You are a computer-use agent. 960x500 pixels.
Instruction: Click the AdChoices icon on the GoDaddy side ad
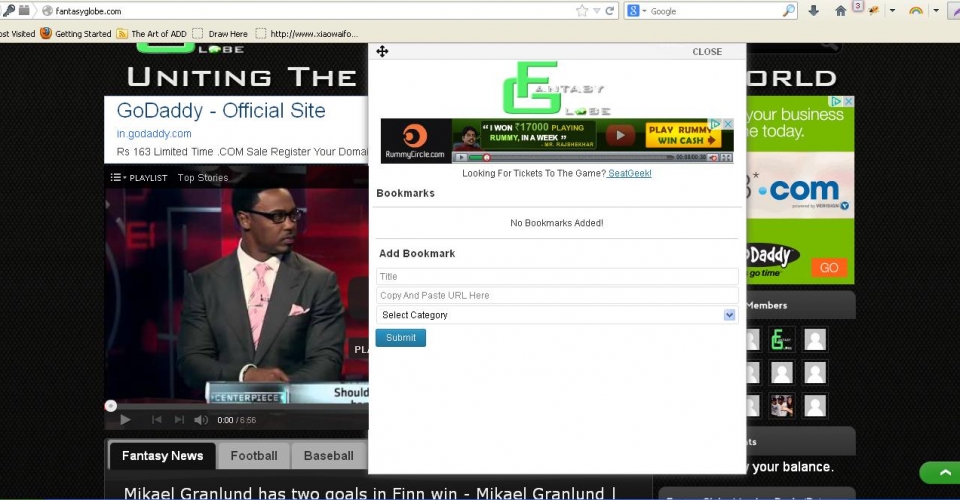(836, 102)
